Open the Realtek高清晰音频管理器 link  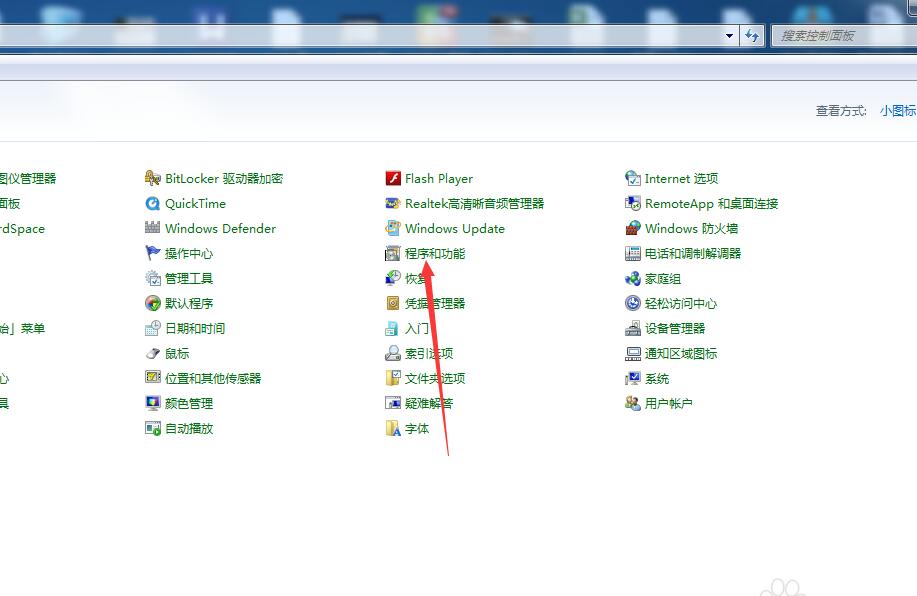475,204
